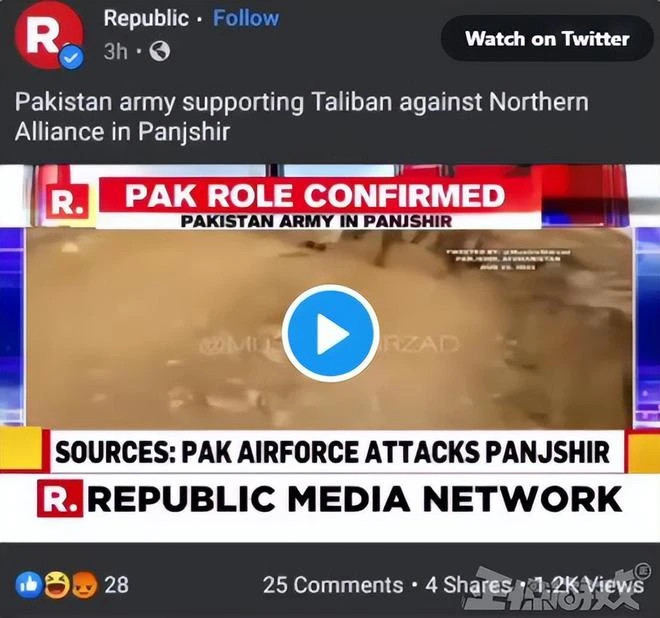Open the 3h post timestamp
The image size is (660, 618).
[x=115, y=52]
